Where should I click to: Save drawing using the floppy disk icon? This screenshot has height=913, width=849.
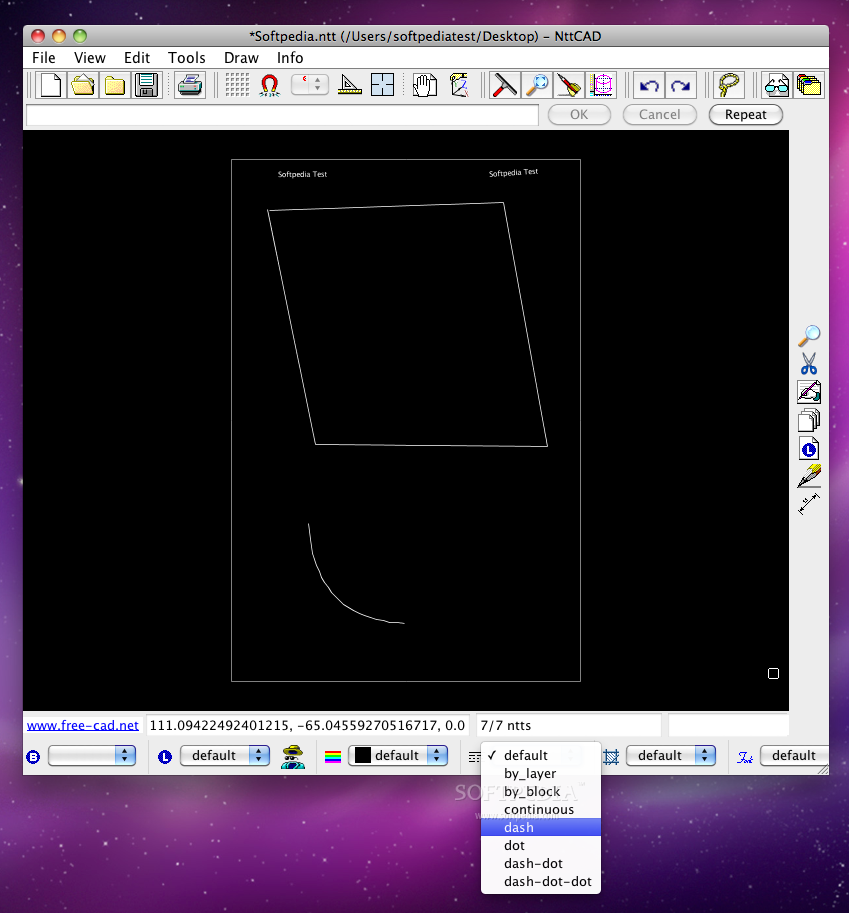[146, 86]
